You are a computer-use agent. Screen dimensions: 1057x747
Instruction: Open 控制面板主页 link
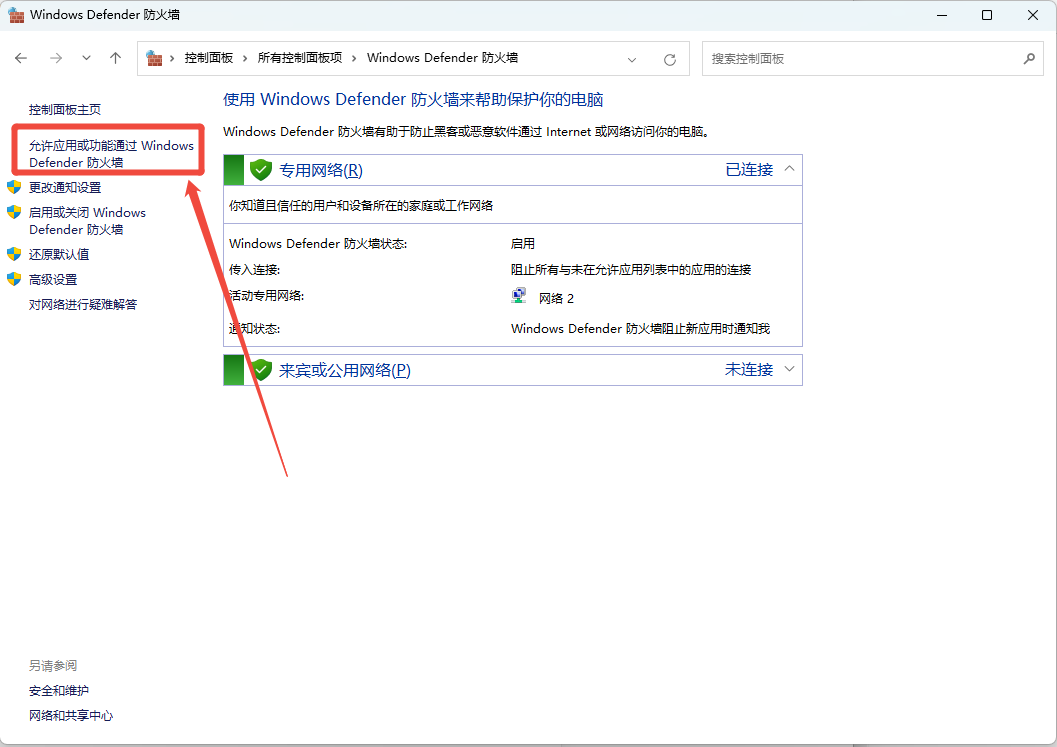[x=65, y=109]
